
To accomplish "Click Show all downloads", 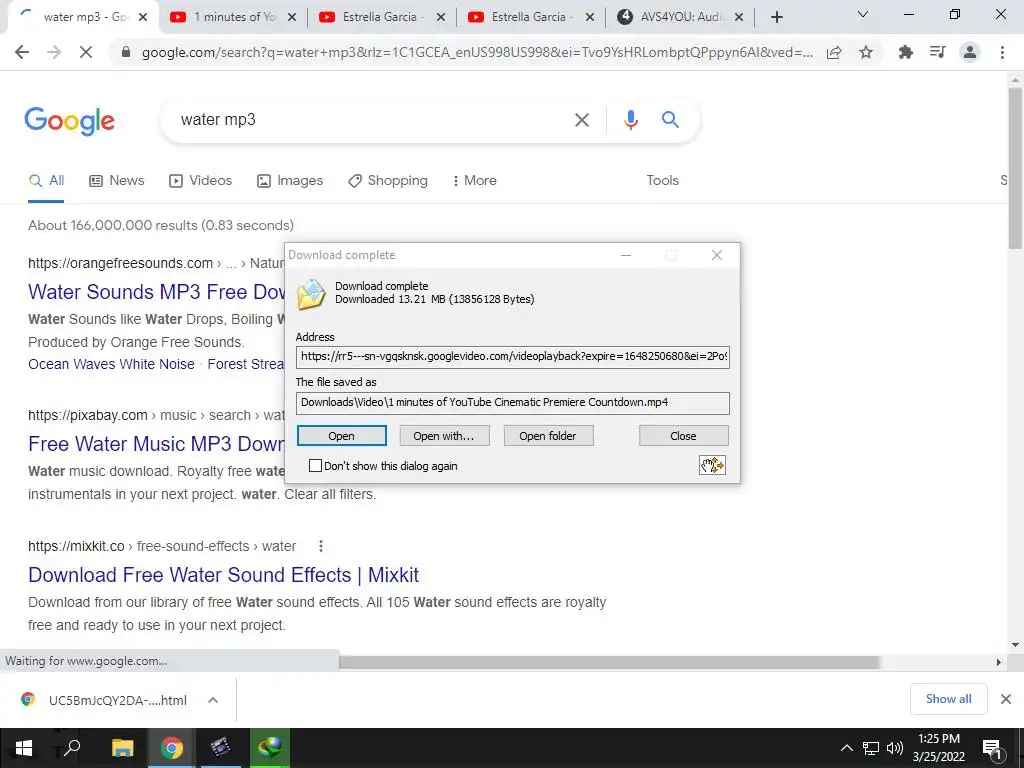I will [x=948, y=699].
